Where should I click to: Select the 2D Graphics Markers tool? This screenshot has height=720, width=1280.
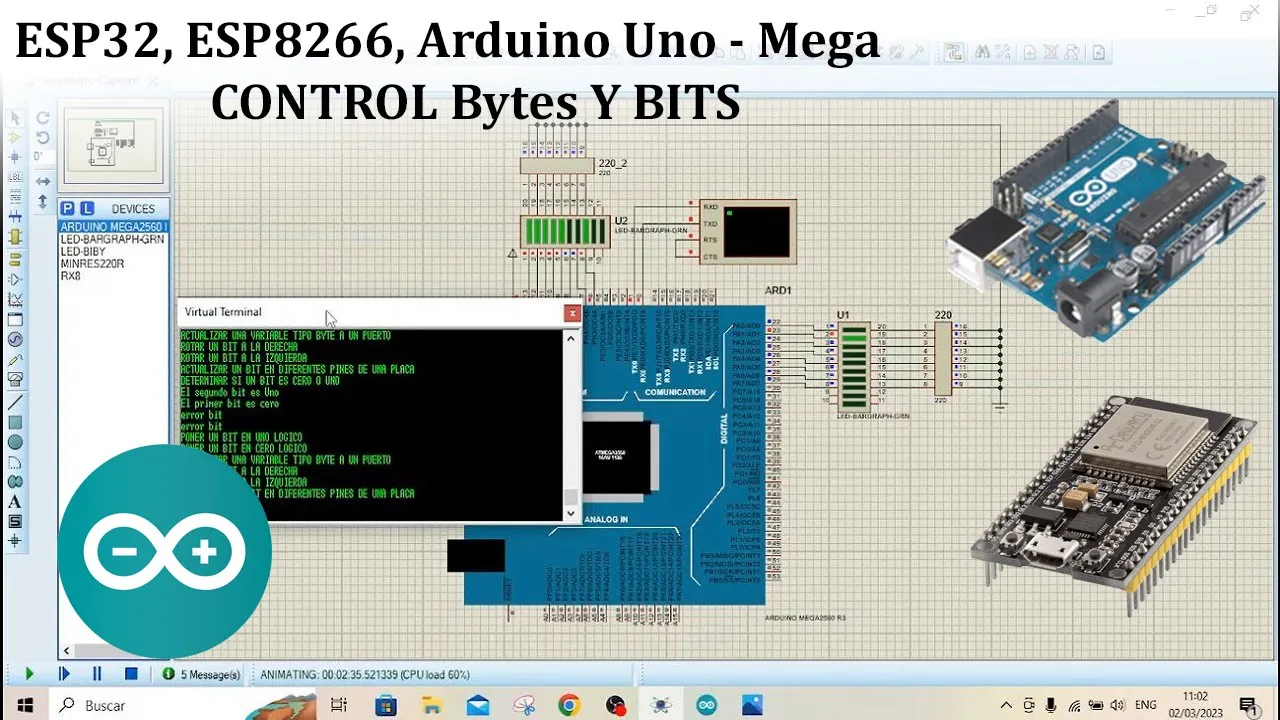tap(15, 542)
